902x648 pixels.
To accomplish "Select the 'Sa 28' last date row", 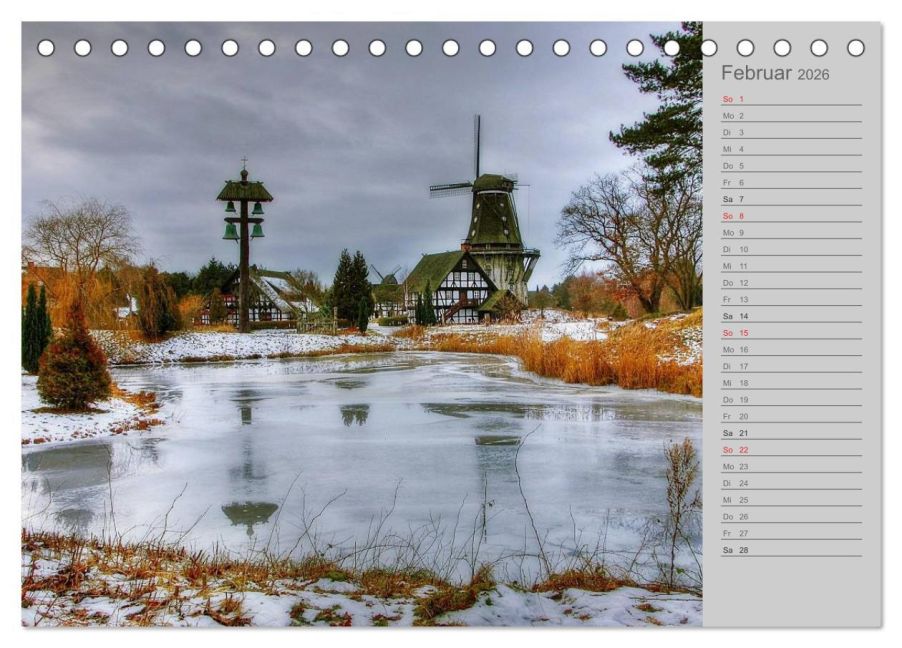I will pyautogui.click(x=792, y=550).
